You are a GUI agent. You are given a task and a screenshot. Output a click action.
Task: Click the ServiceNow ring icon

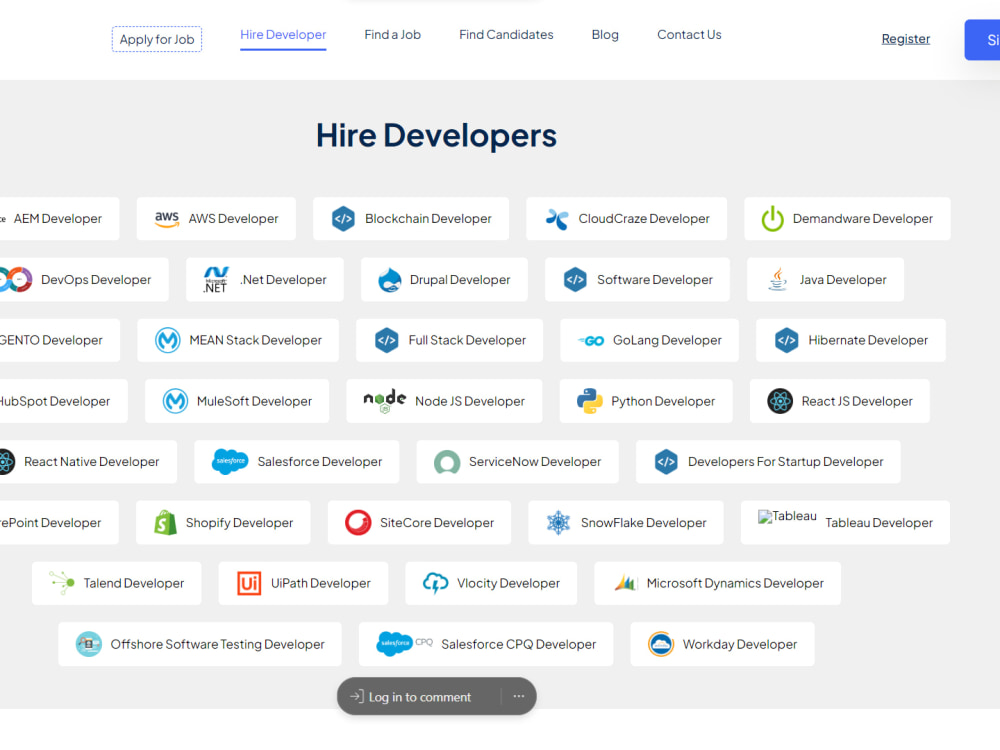pyautogui.click(x=447, y=462)
